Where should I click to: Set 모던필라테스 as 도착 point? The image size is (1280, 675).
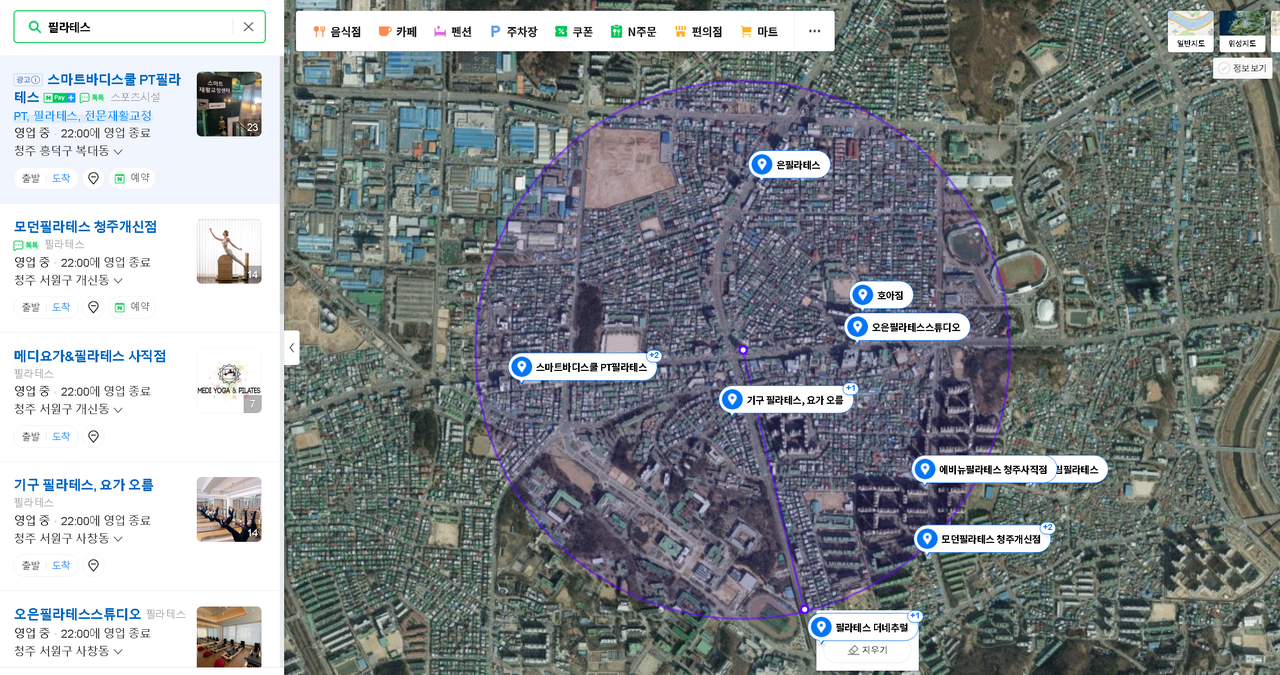pyautogui.click(x=61, y=307)
